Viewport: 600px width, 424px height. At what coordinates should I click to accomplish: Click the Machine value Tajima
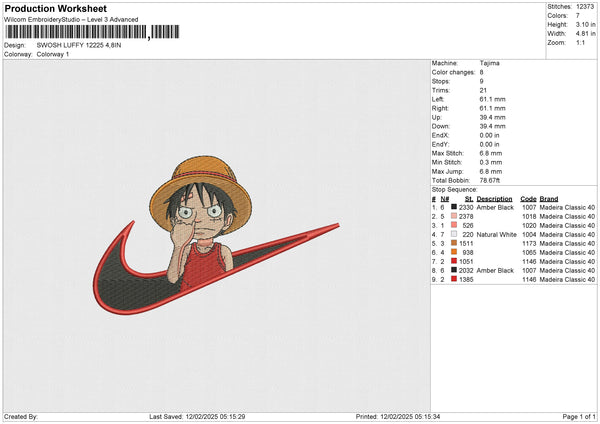pos(489,63)
